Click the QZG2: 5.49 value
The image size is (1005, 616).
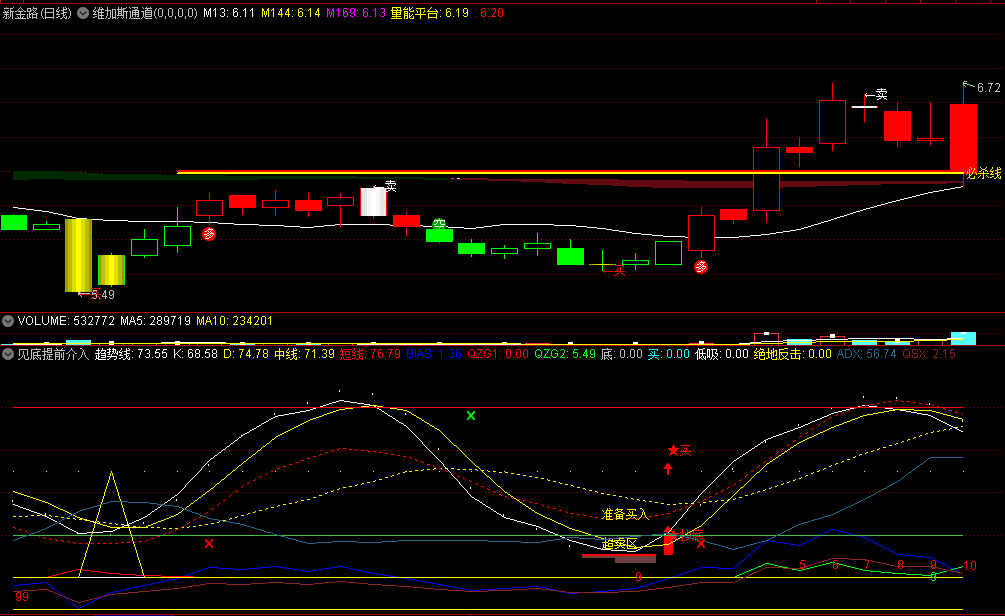click(565, 354)
